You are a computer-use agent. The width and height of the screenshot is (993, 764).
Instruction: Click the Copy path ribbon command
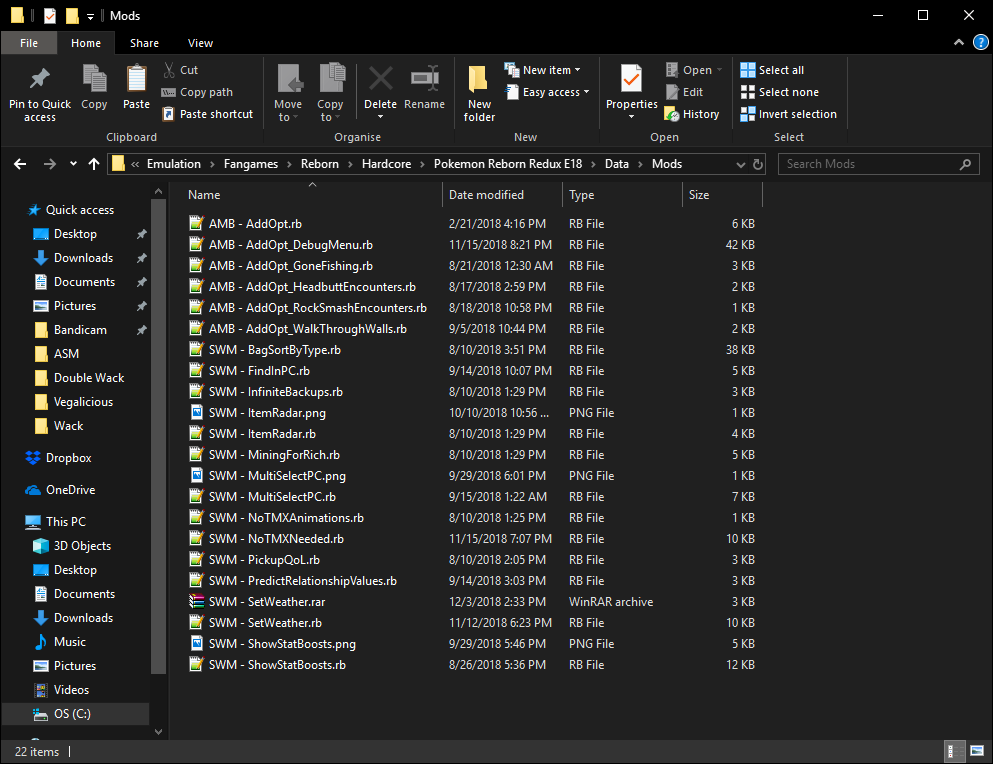pos(198,92)
